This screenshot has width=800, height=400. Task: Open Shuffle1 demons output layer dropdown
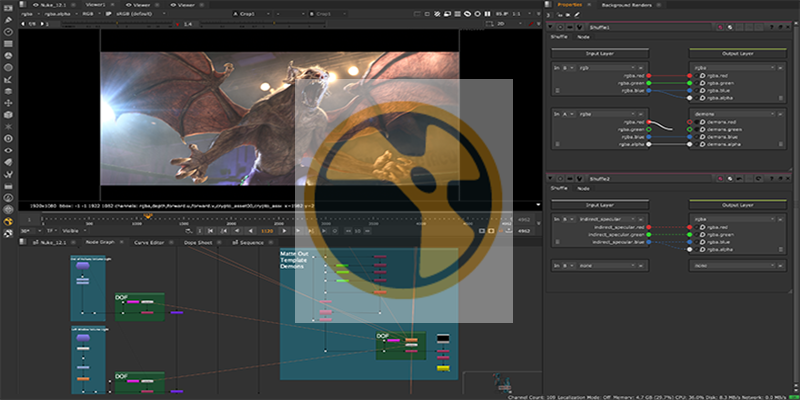point(733,114)
